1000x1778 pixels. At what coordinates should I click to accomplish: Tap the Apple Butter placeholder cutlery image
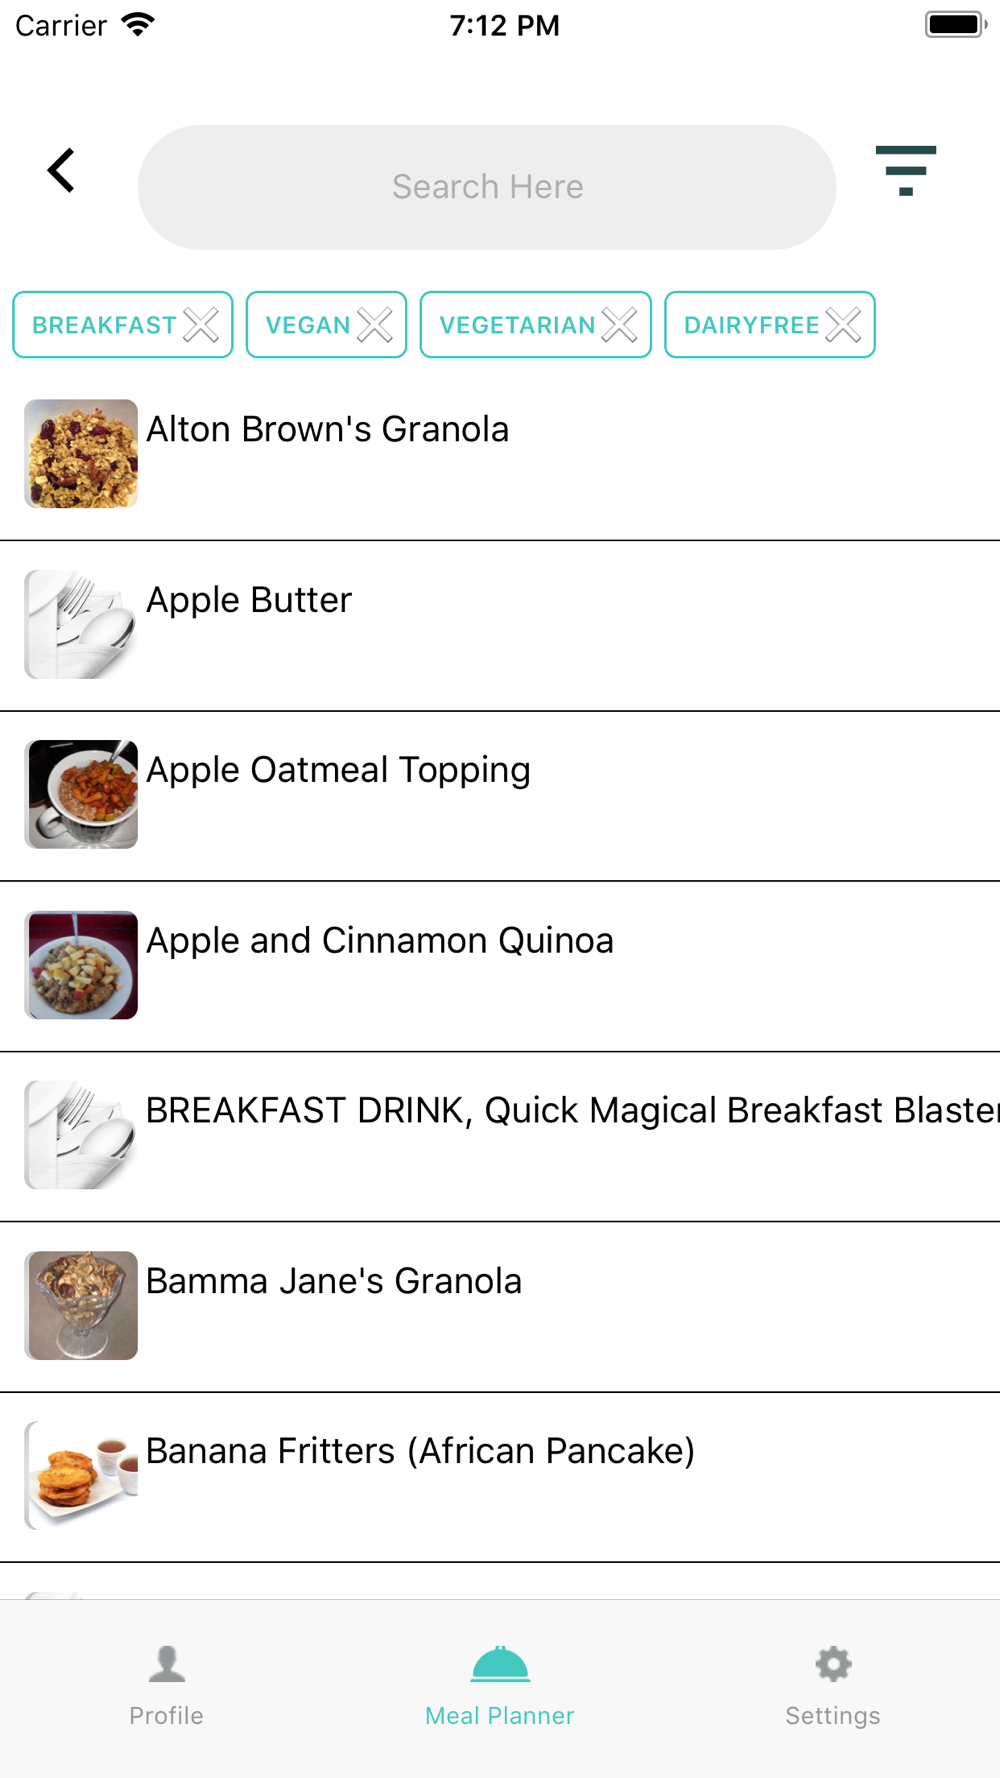coord(81,624)
